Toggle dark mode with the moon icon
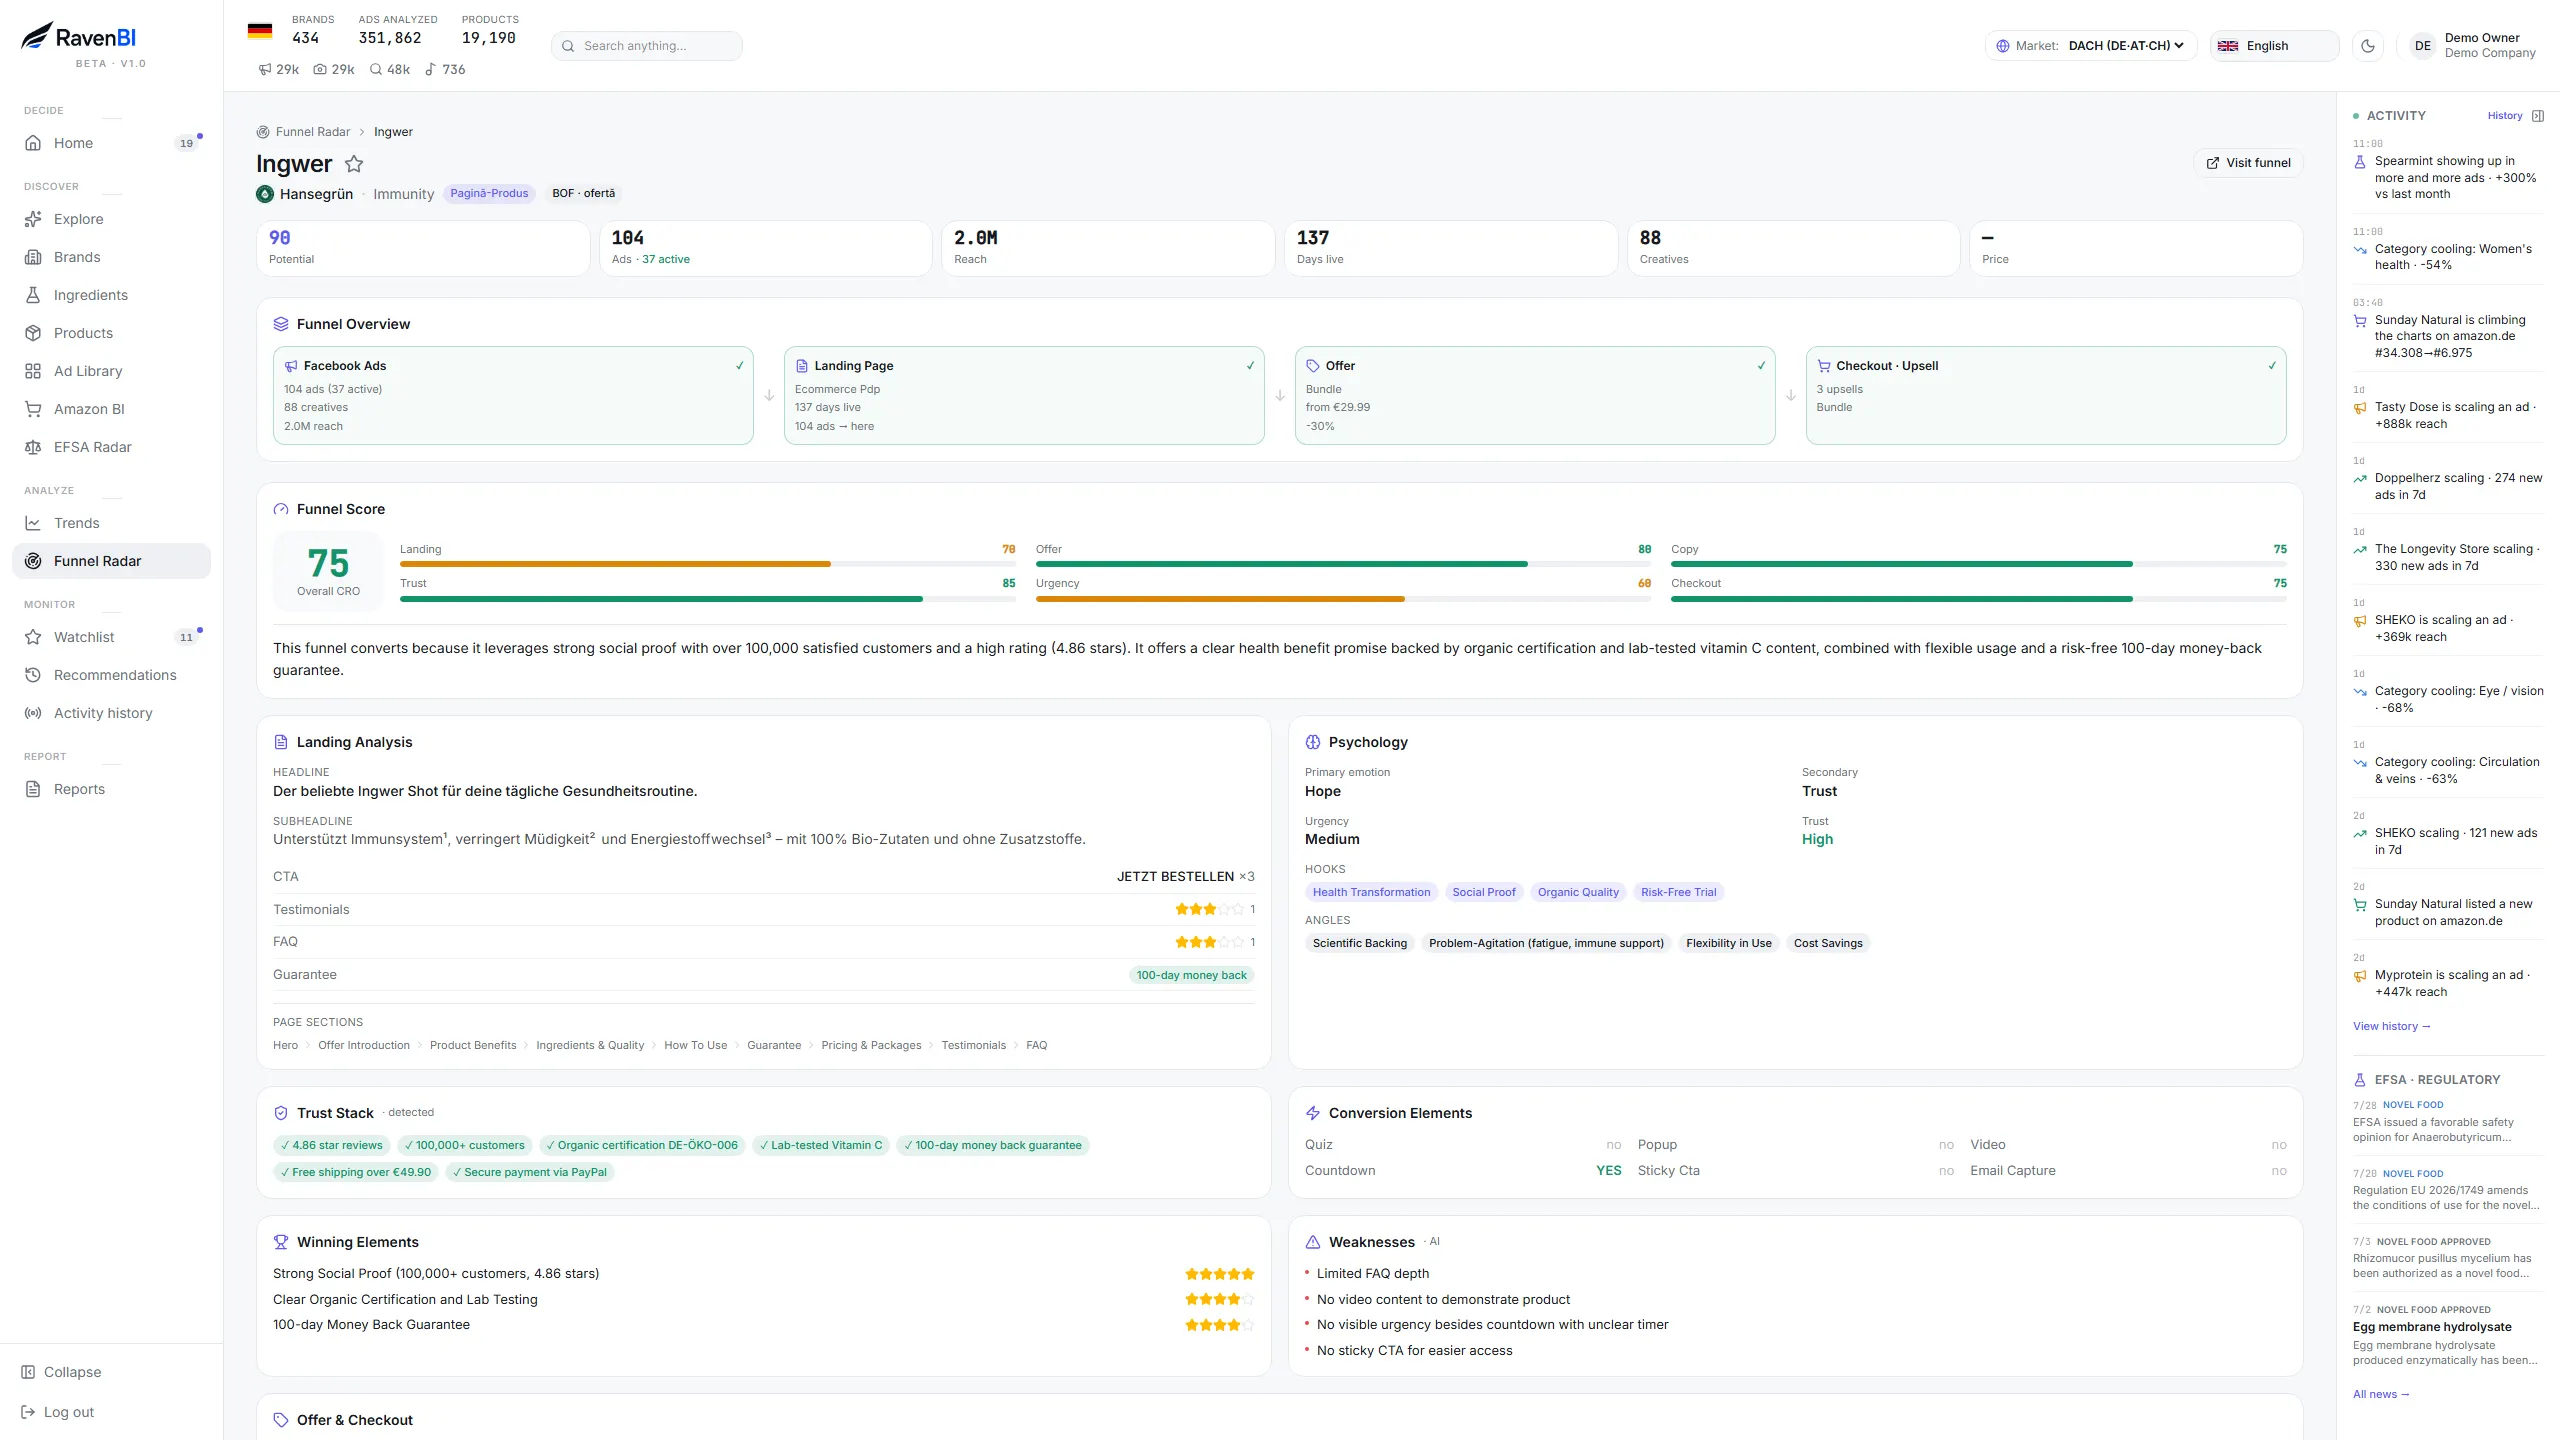This screenshot has width=2560, height=1440. pyautogui.click(x=2368, y=46)
